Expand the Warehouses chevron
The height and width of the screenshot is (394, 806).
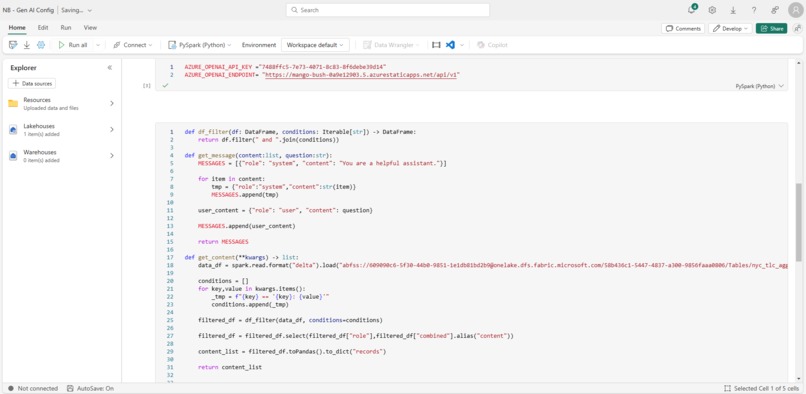click(x=112, y=156)
